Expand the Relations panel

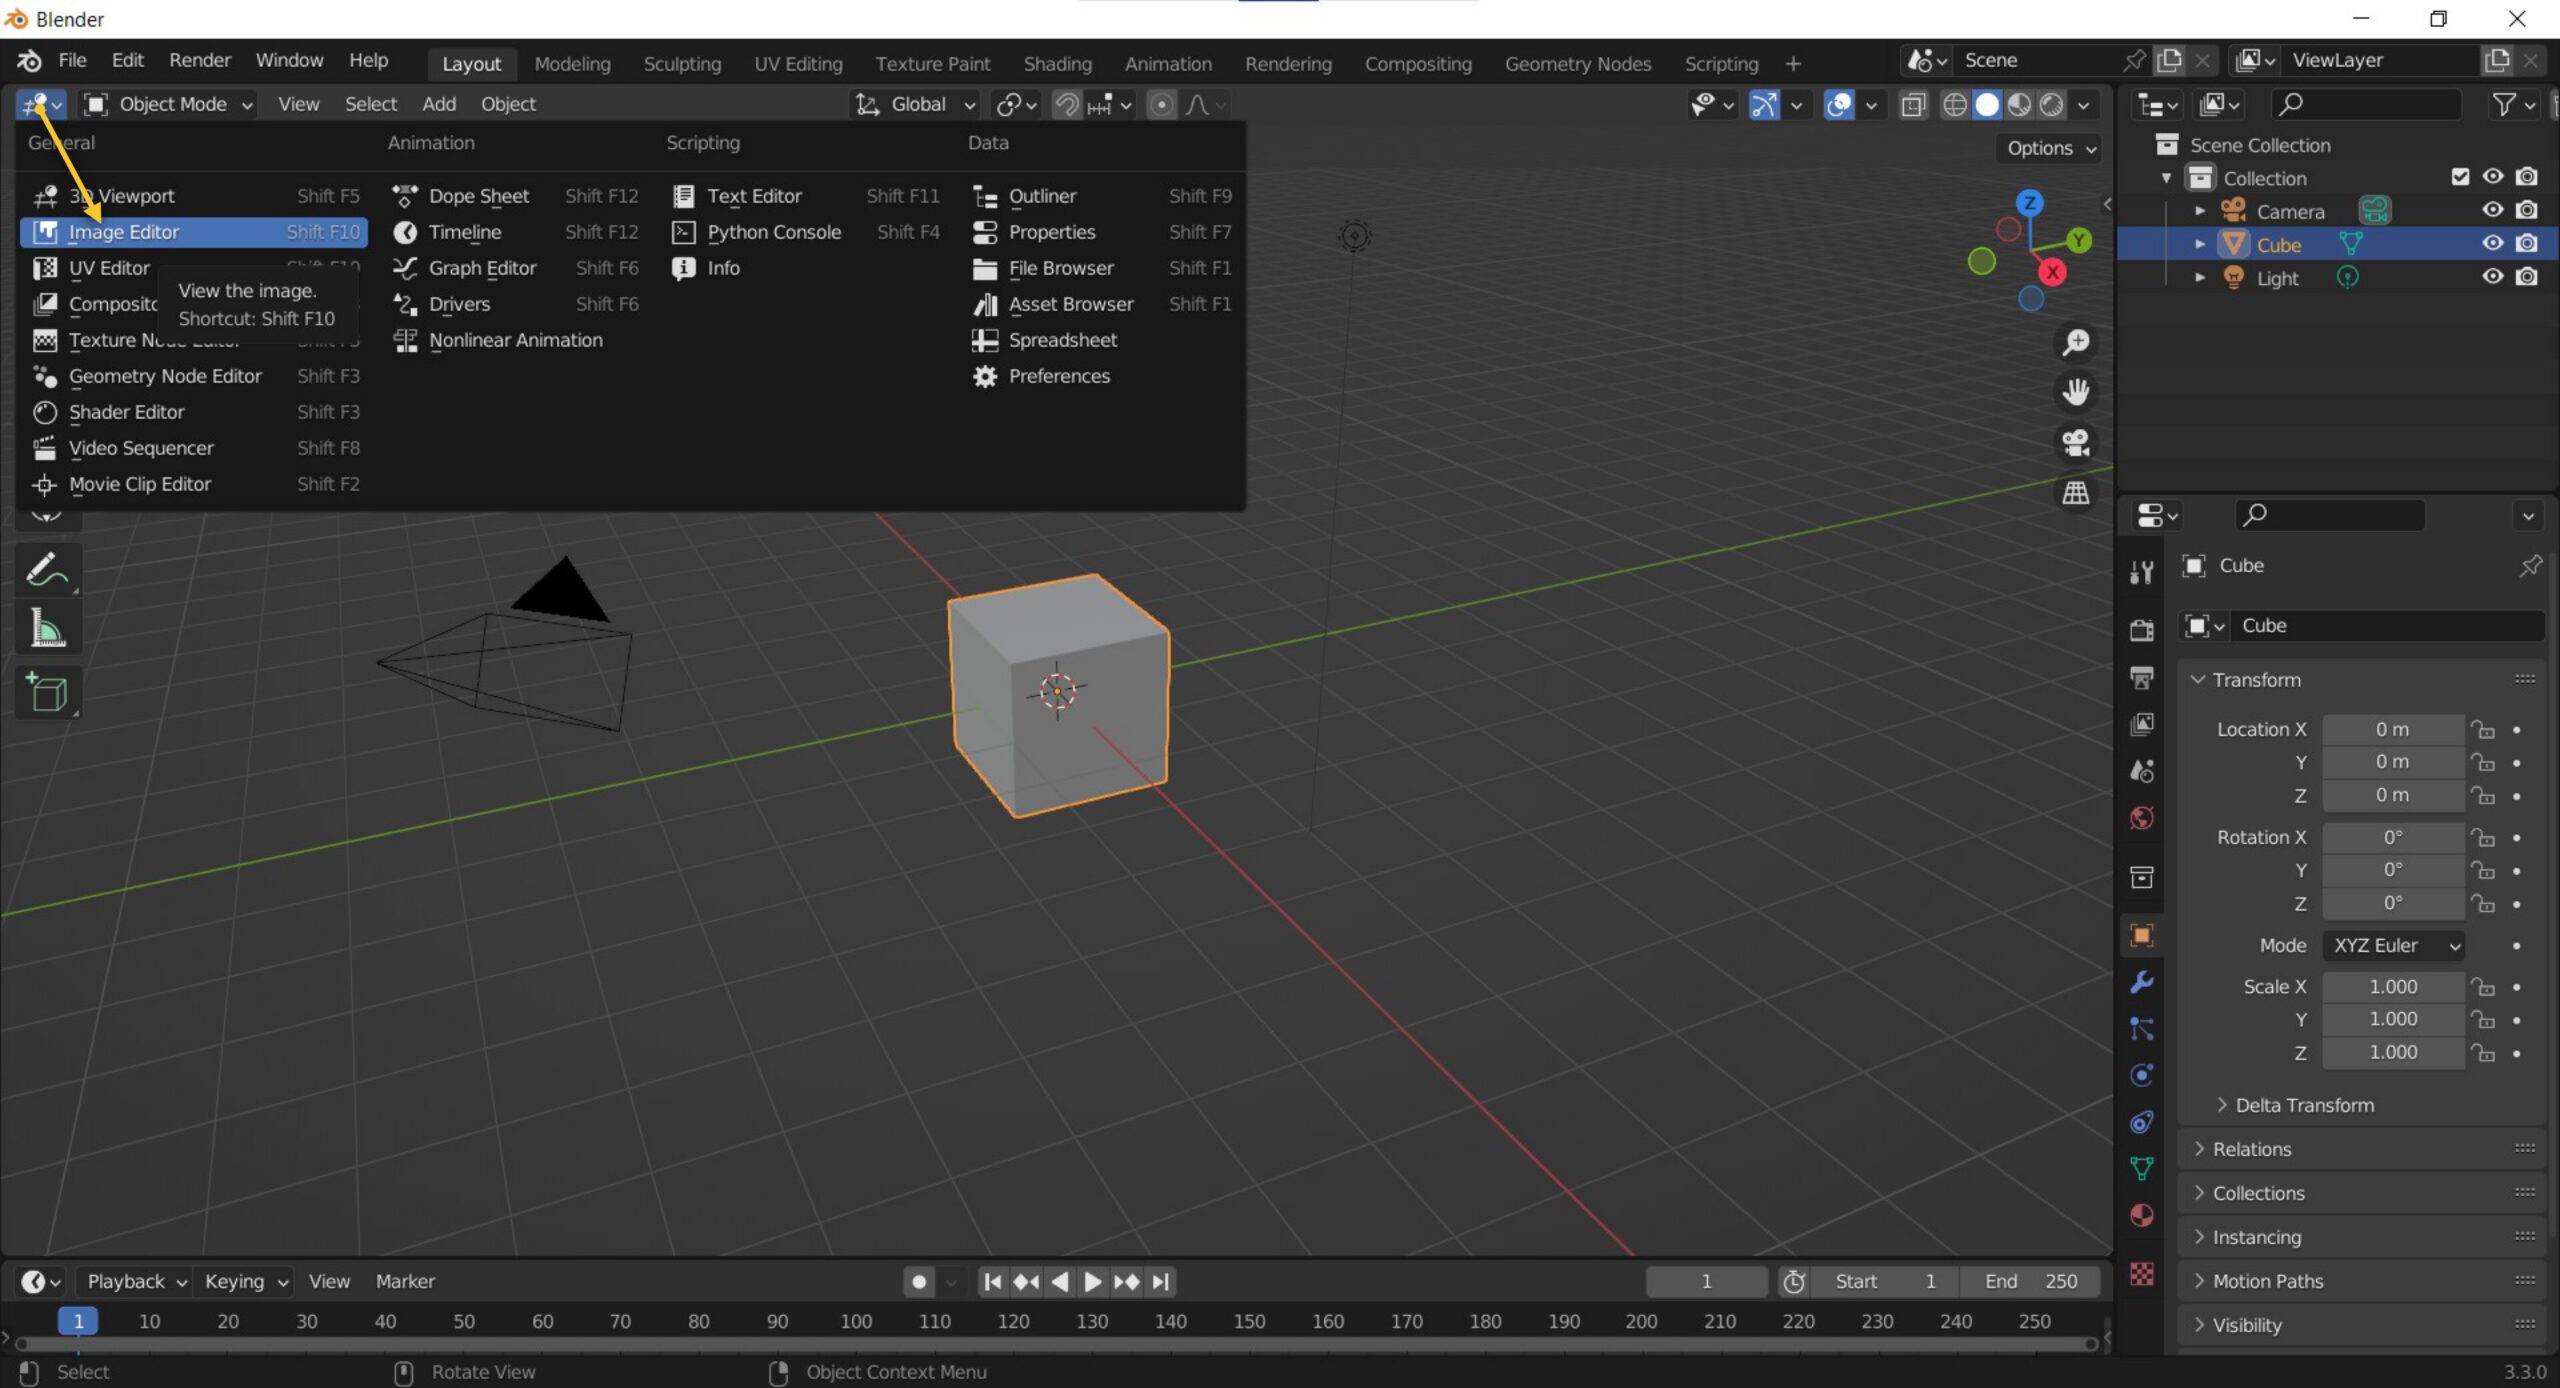point(2251,1149)
